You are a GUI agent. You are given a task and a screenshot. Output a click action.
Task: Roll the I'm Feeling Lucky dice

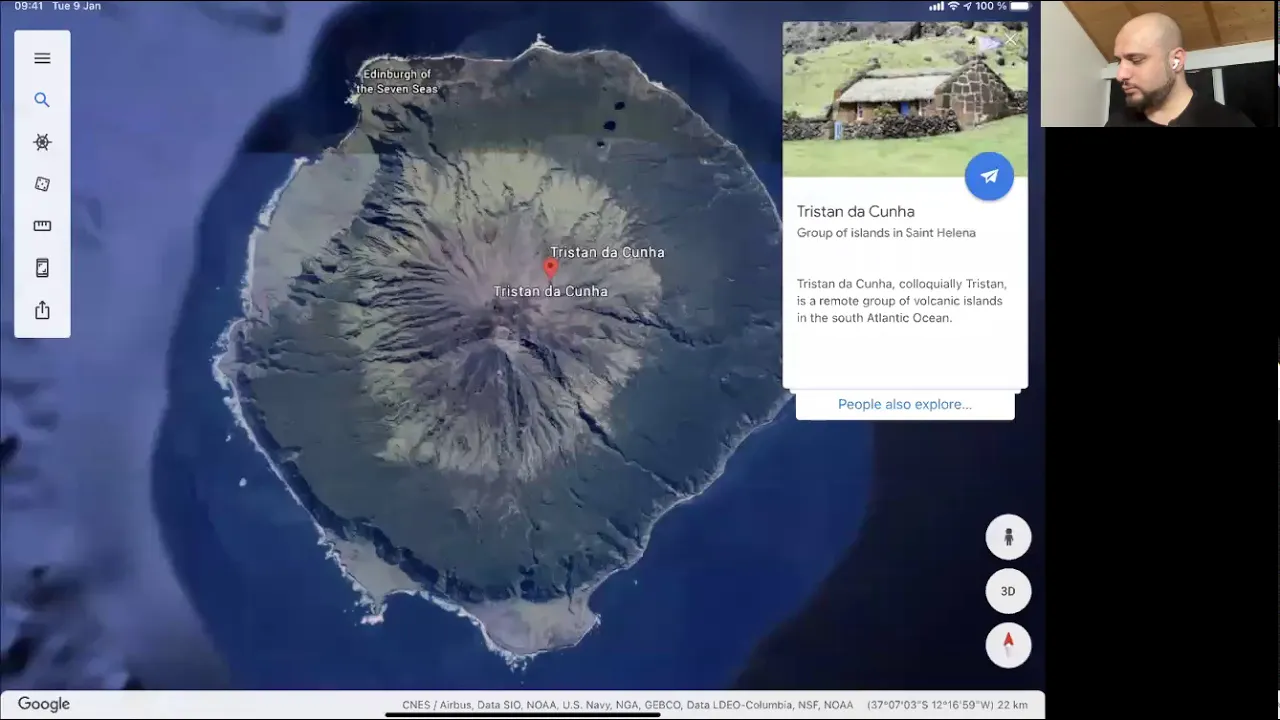pyautogui.click(x=42, y=184)
